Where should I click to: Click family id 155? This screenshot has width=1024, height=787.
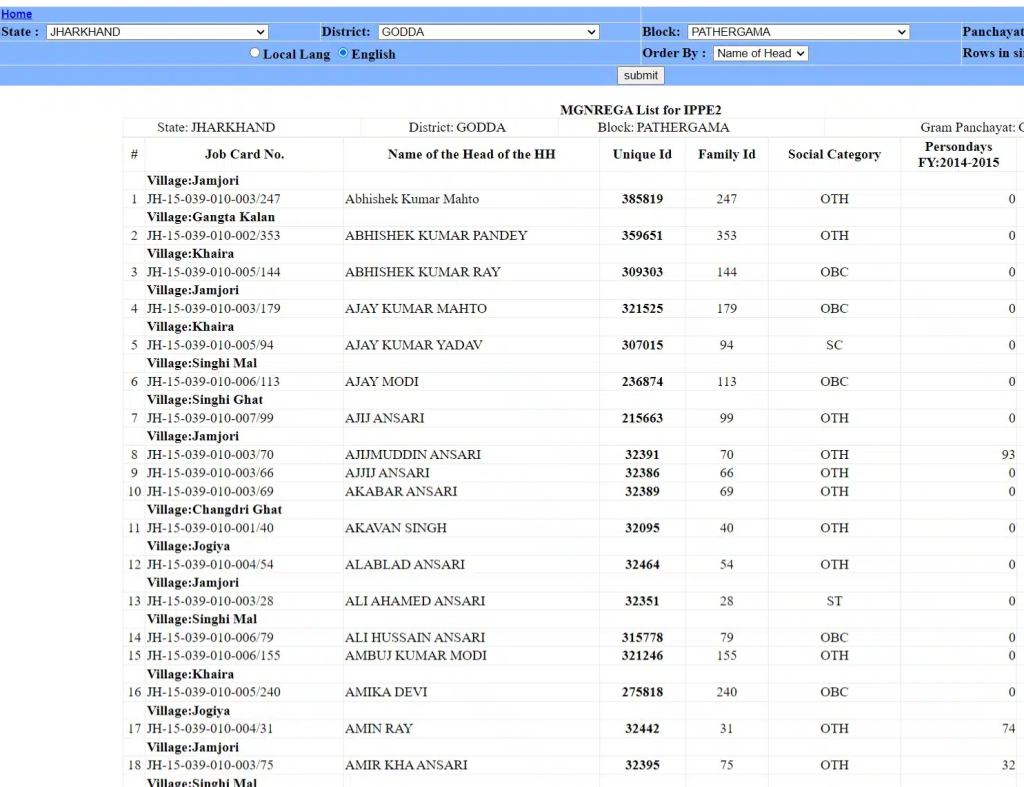click(727, 656)
